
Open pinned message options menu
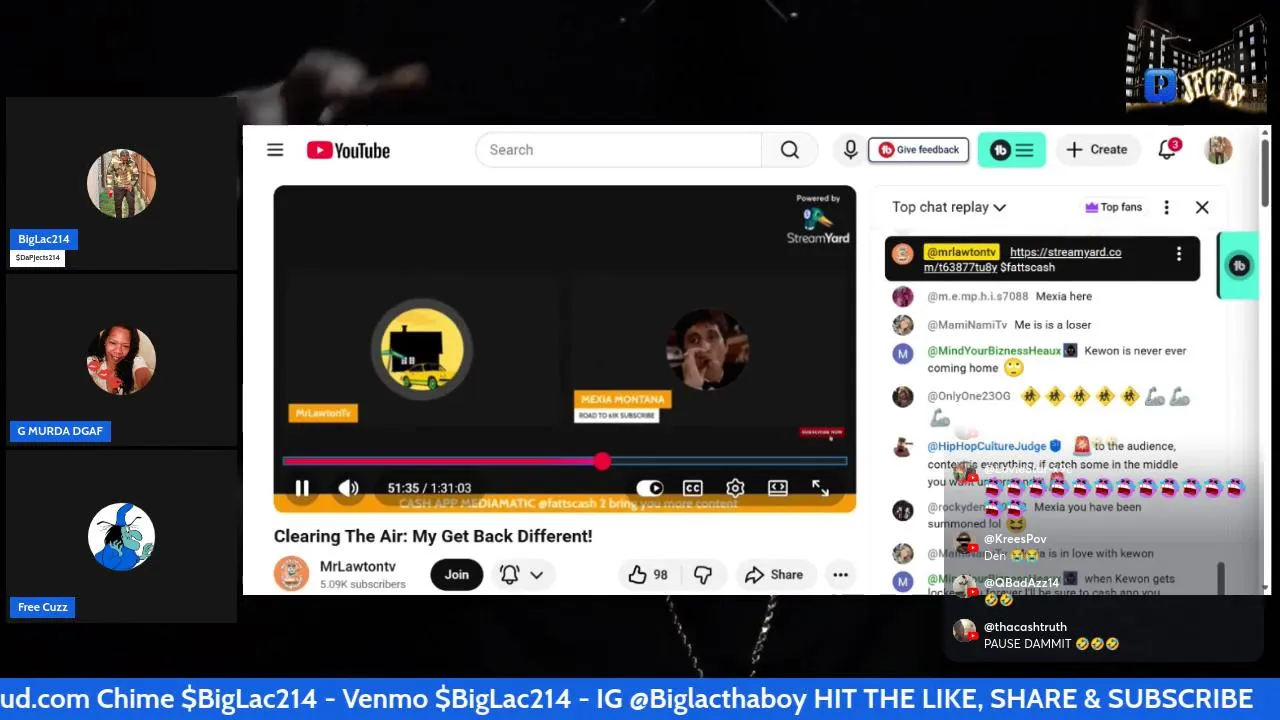(x=1179, y=254)
